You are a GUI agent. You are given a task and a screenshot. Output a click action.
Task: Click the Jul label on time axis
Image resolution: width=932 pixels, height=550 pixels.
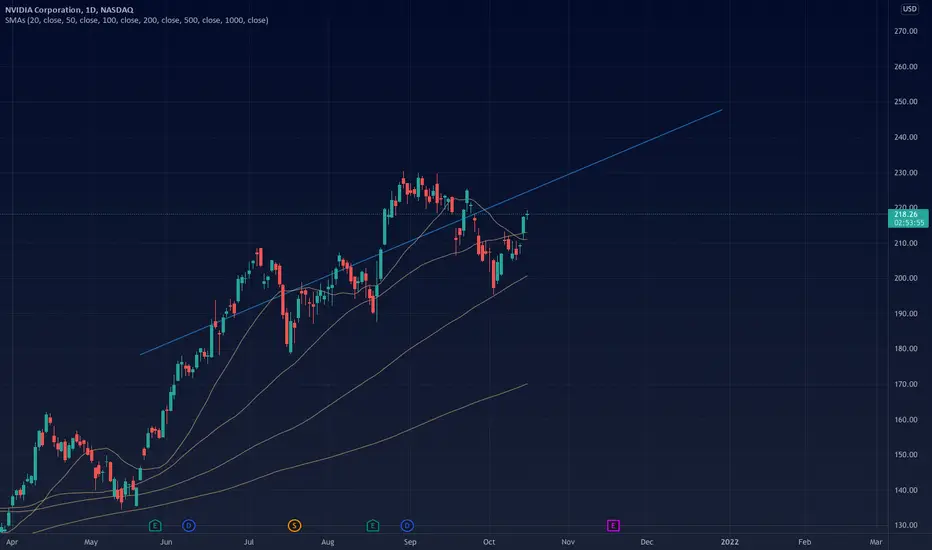[249, 542]
